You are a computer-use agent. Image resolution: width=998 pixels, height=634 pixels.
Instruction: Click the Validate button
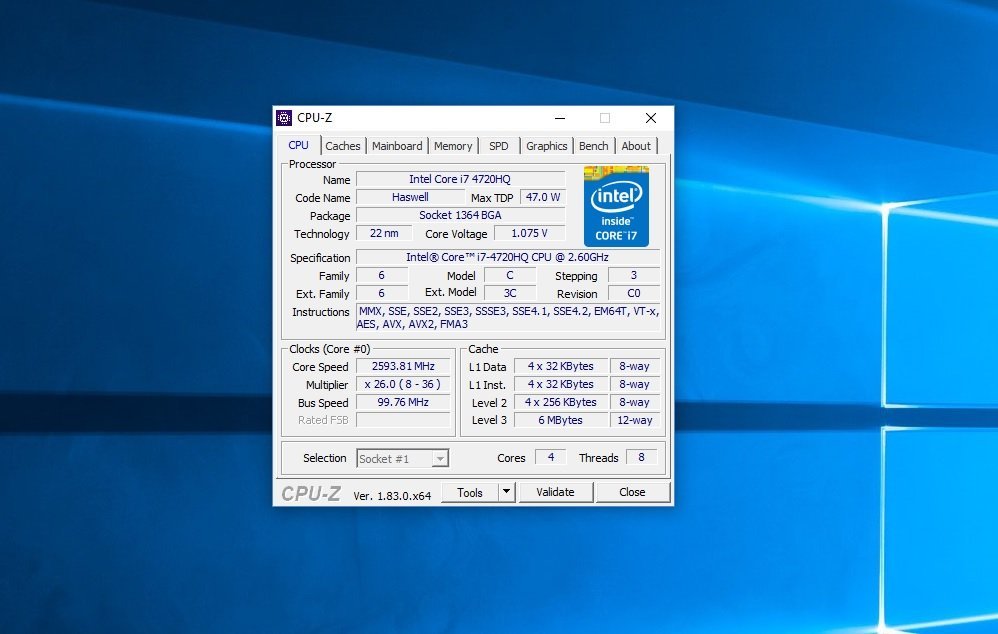pyautogui.click(x=556, y=492)
